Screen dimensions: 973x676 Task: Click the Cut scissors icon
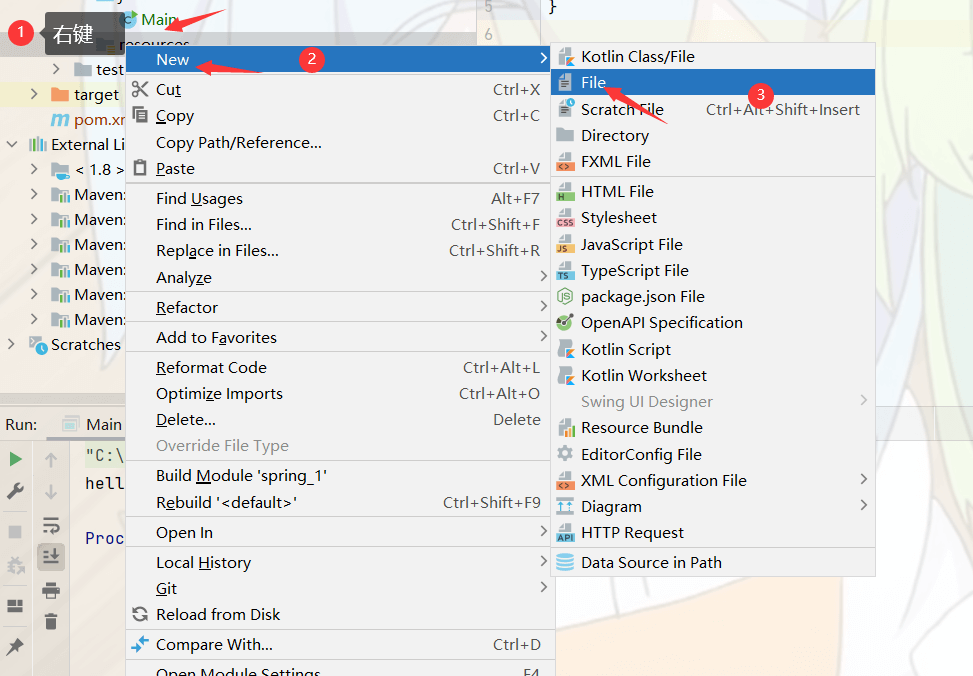coord(140,89)
